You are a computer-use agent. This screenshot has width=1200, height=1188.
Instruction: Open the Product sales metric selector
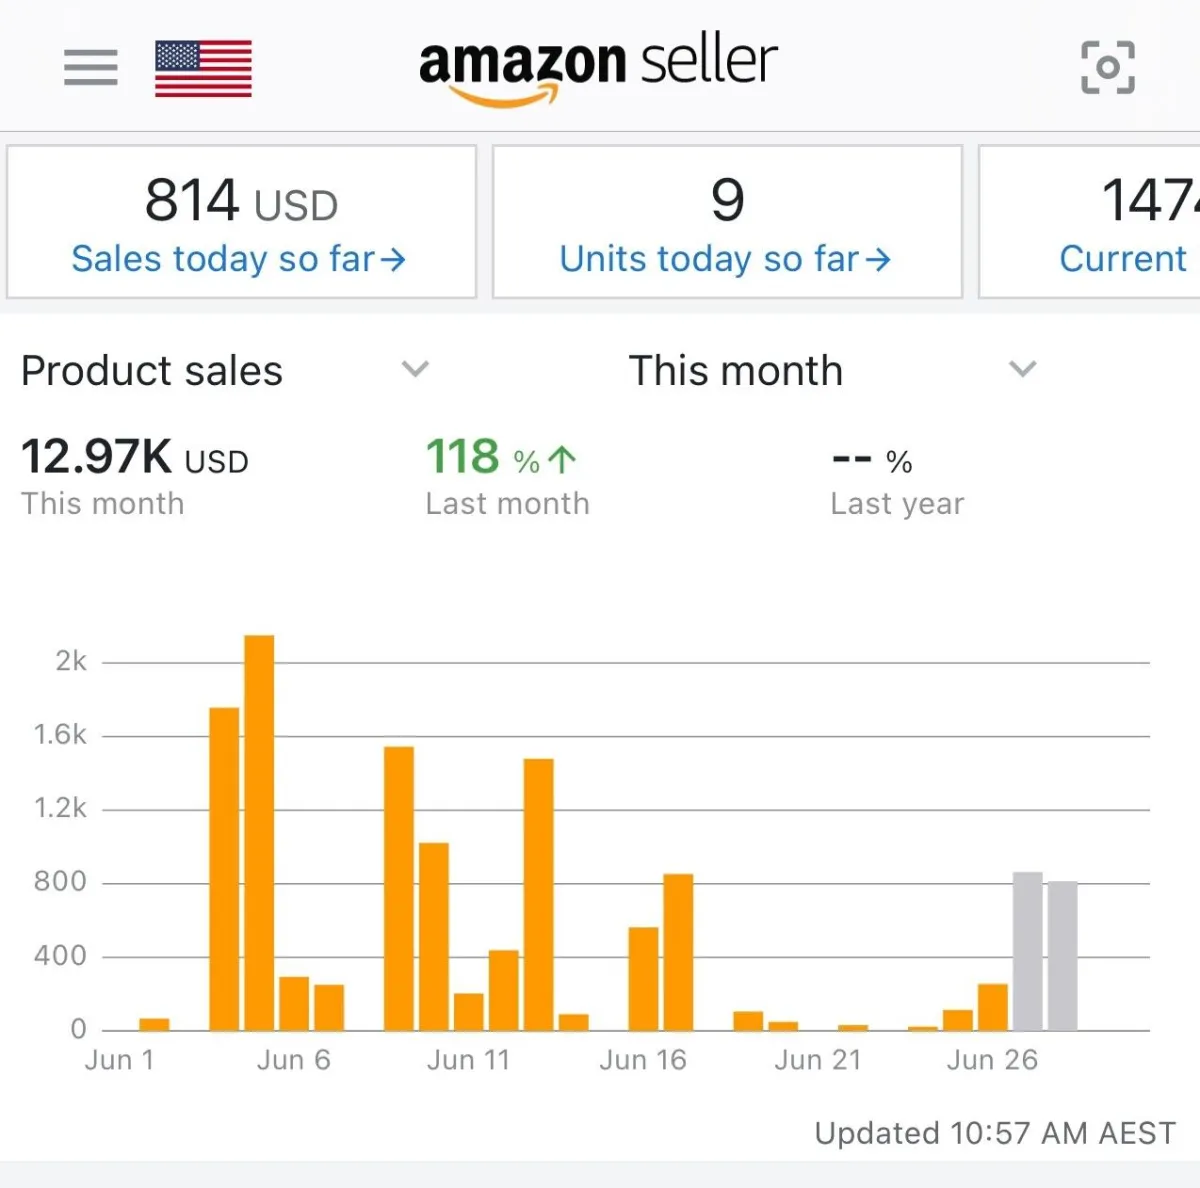152,371
